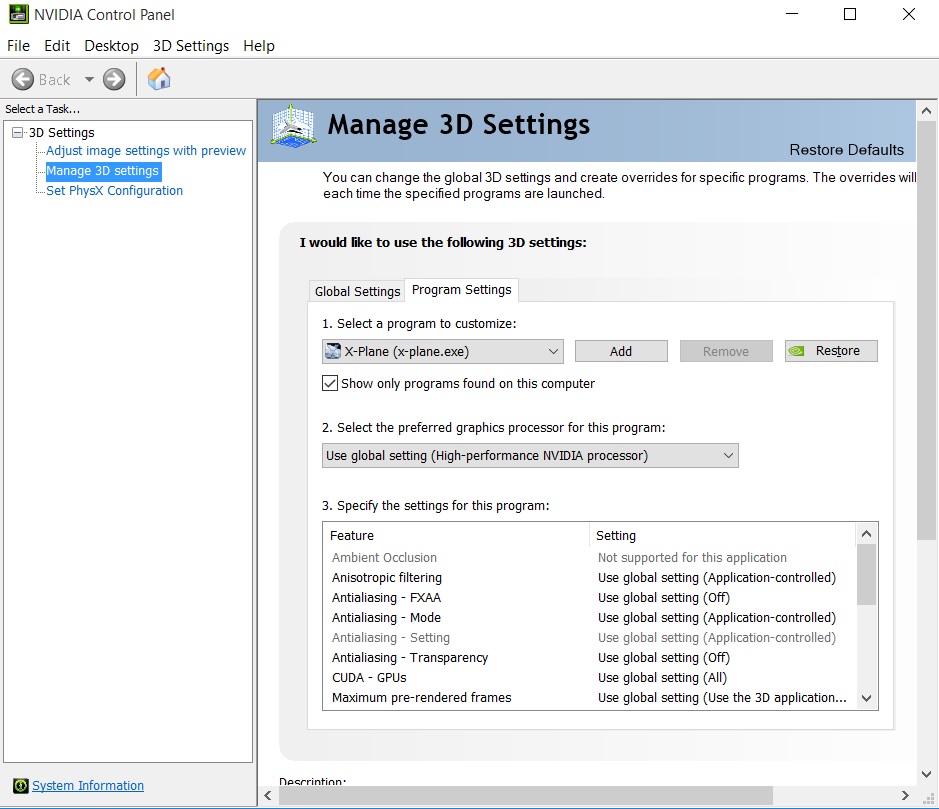Click the X-Plane program icon in dropdown
This screenshot has width=939, height=809.
(332, 352)
